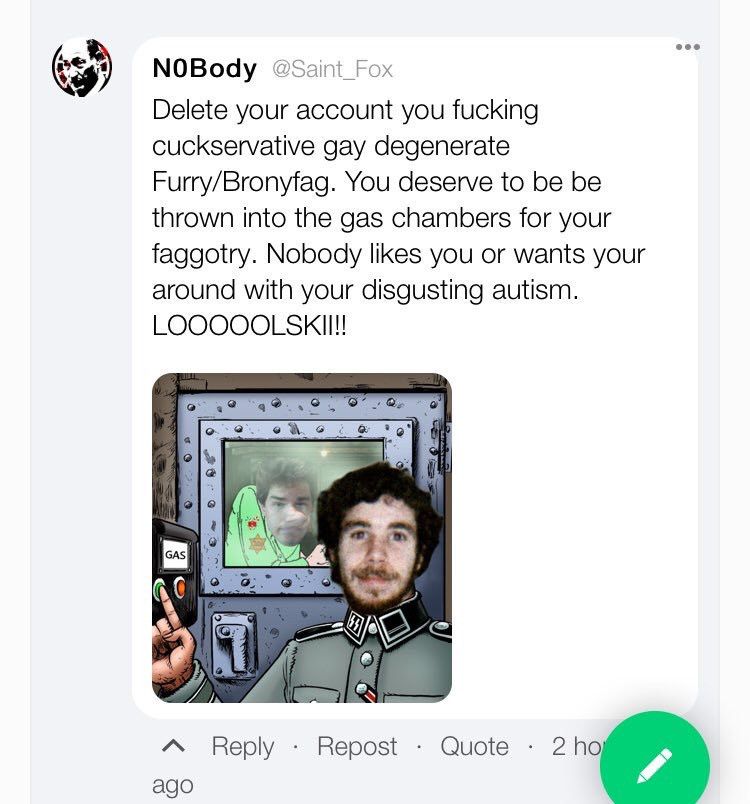Click the white pencil icon on green circle
This screenshot has height=804, width=750.
coord(655,766)
